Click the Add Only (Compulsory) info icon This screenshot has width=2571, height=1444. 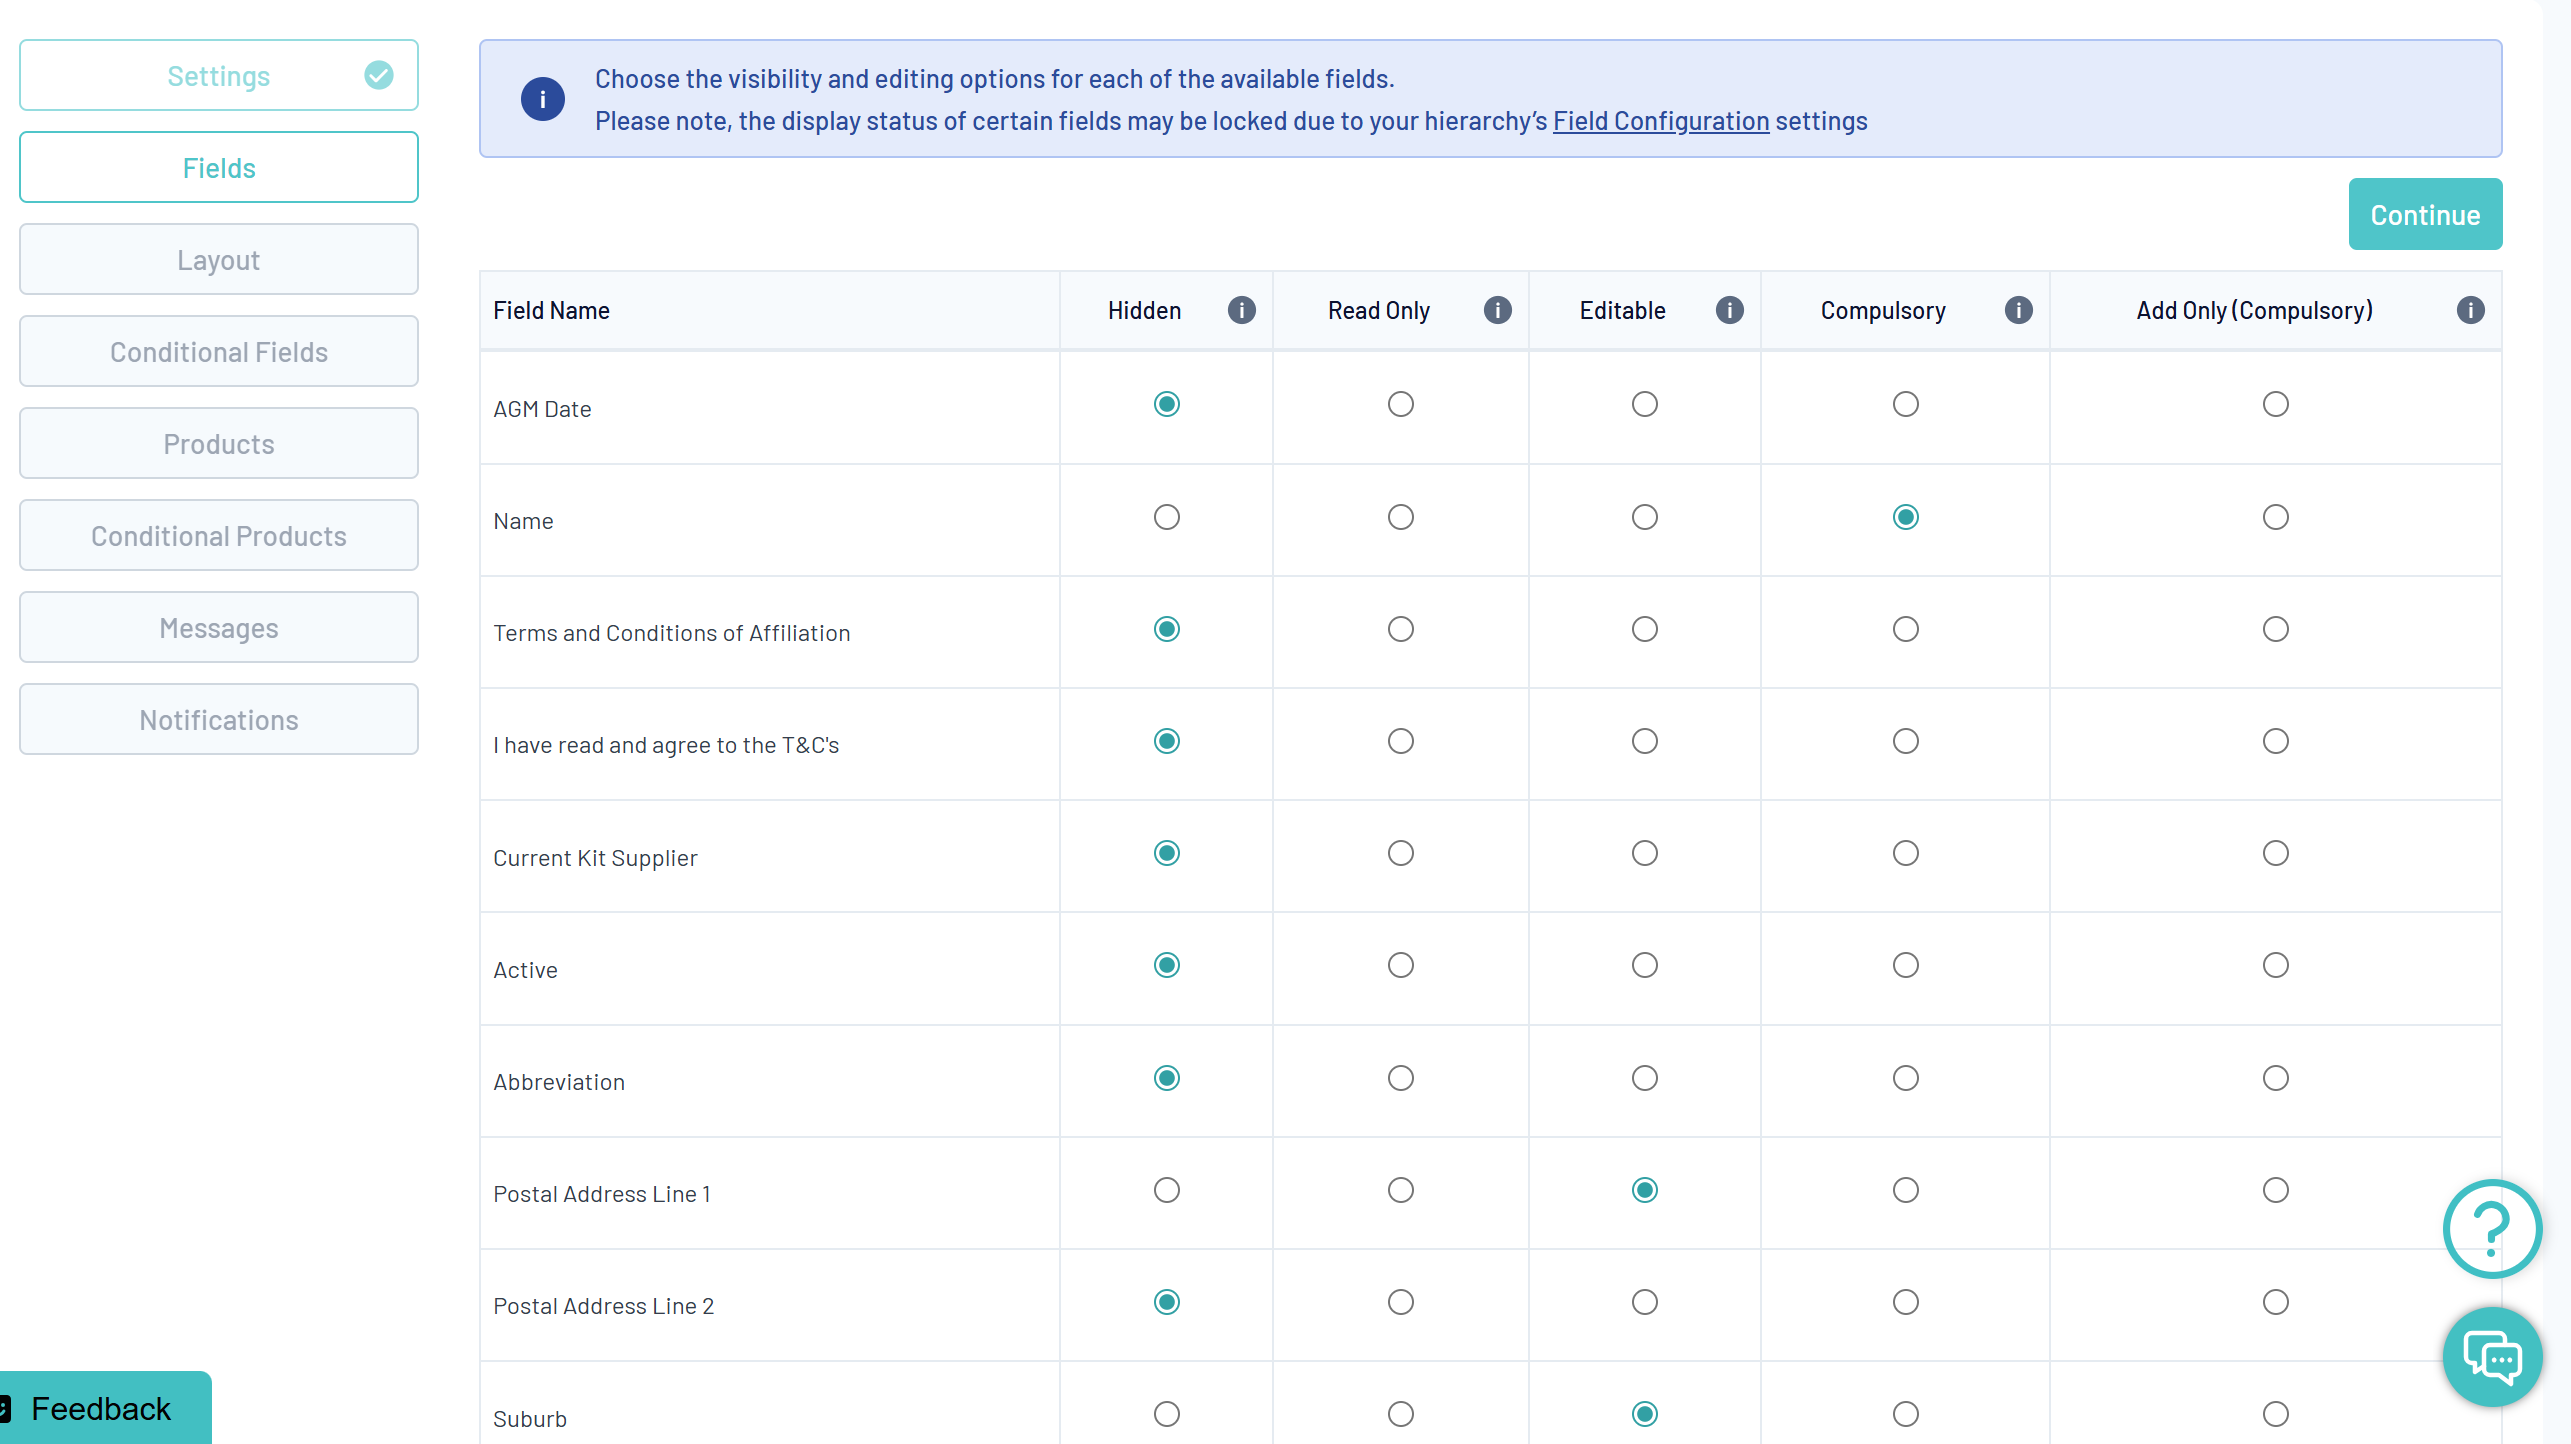[2470, 310]
